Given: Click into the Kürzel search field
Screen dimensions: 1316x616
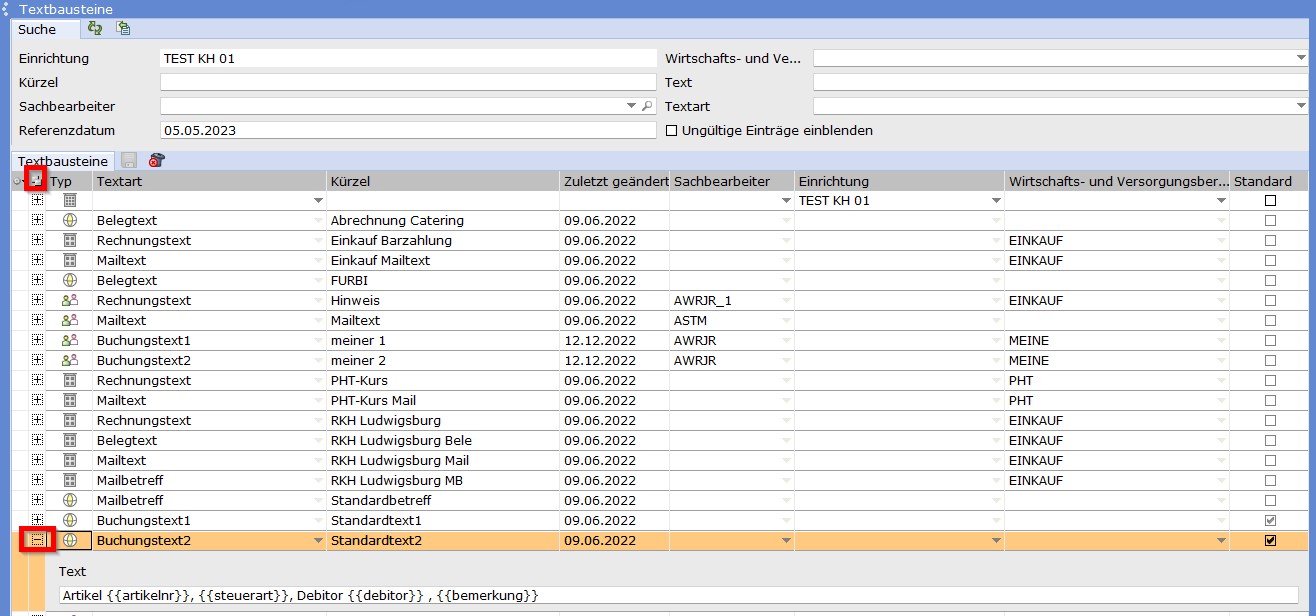Looking at the screenshot, I should point(408,82).
